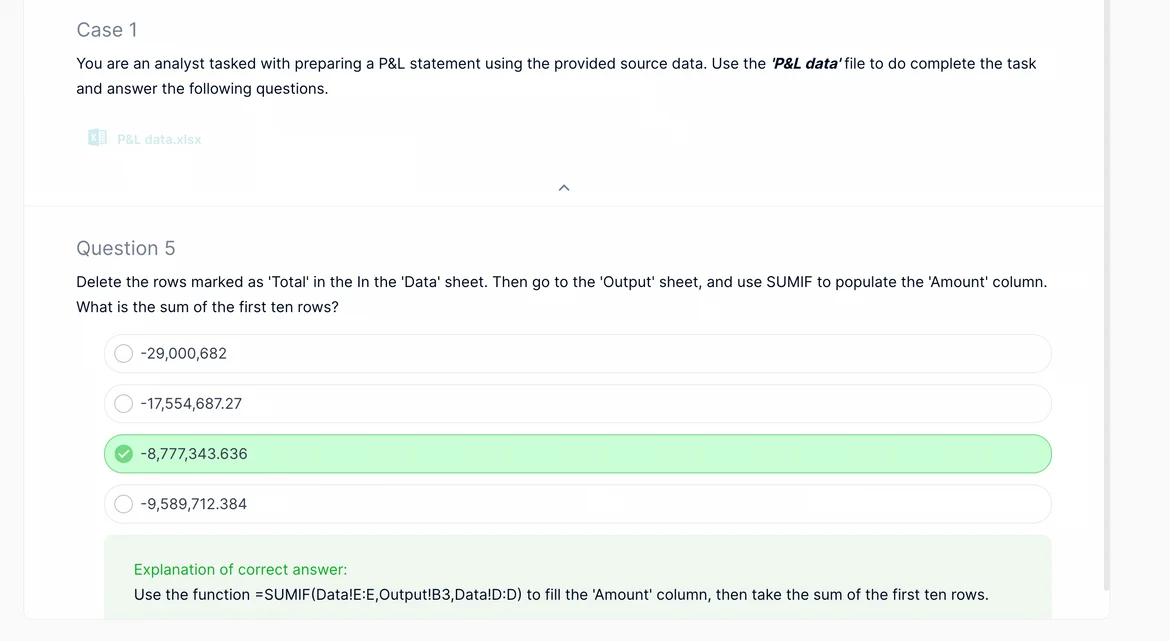Viewport: 1170px width, 641px height.
Task: Click the Question 5 heading
Action: pyautogui.click(x=126, y=248)
